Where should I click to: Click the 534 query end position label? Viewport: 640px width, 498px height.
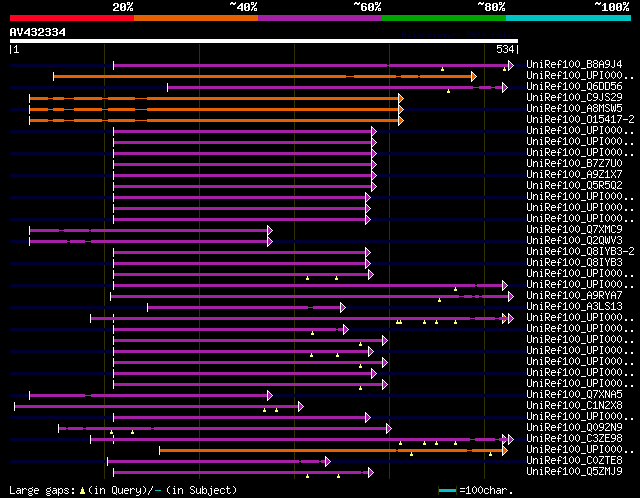[505, 49]
